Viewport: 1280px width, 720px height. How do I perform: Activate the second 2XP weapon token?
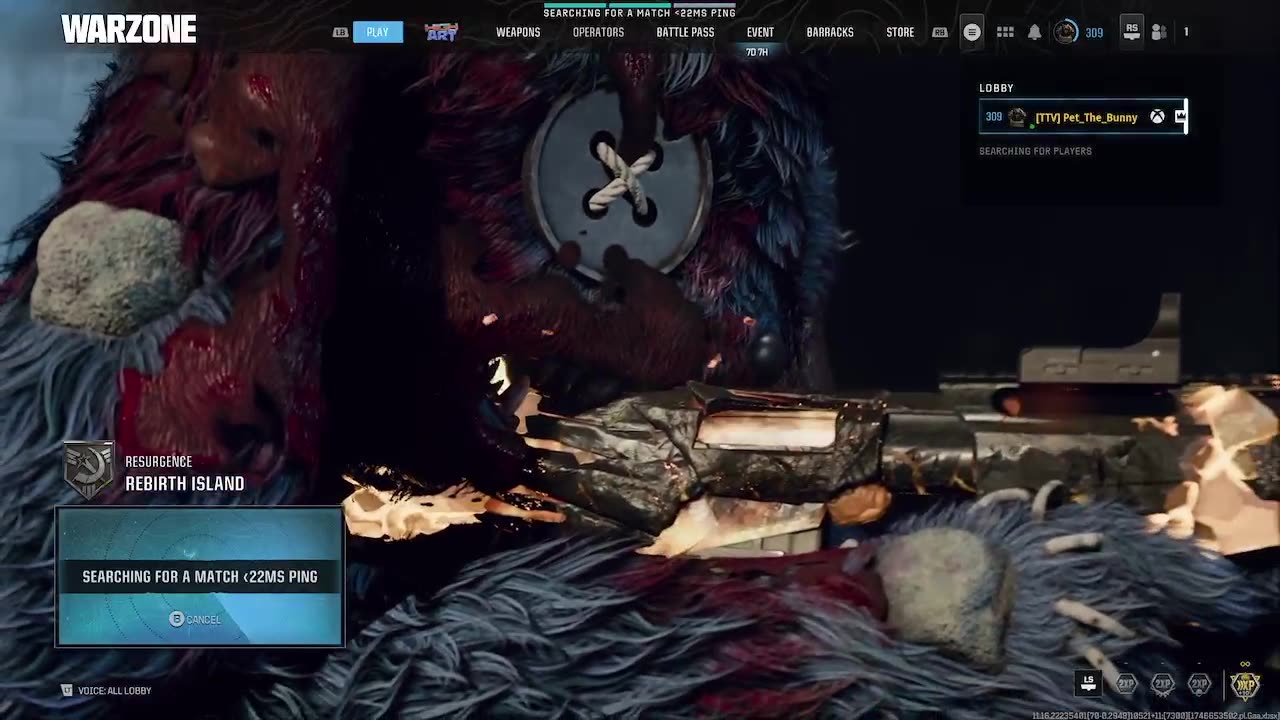(1163, 684)
